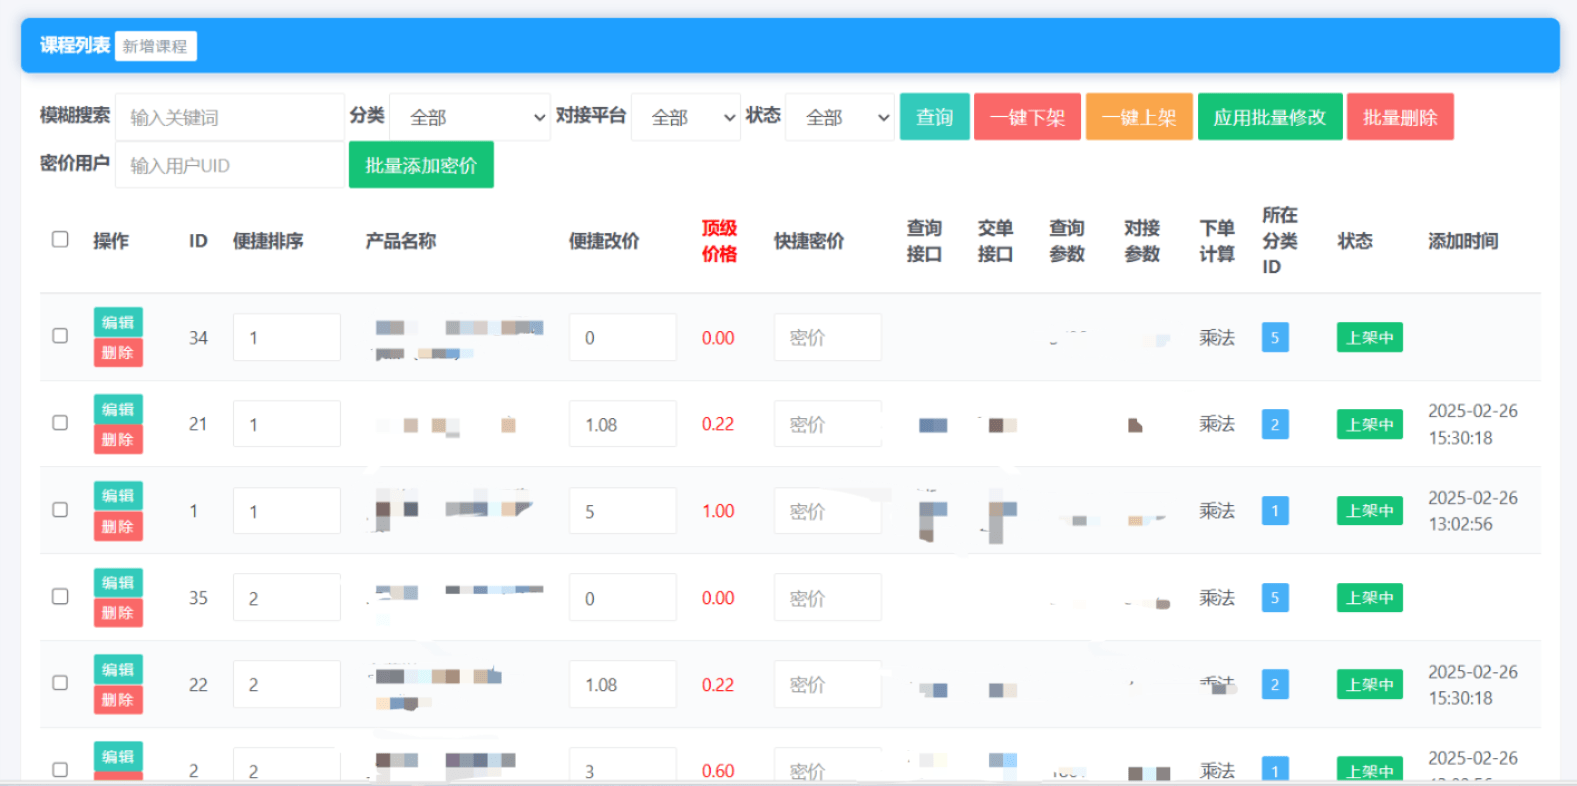
Task: Open the 分类 dropdown
Action: [469, 117]
